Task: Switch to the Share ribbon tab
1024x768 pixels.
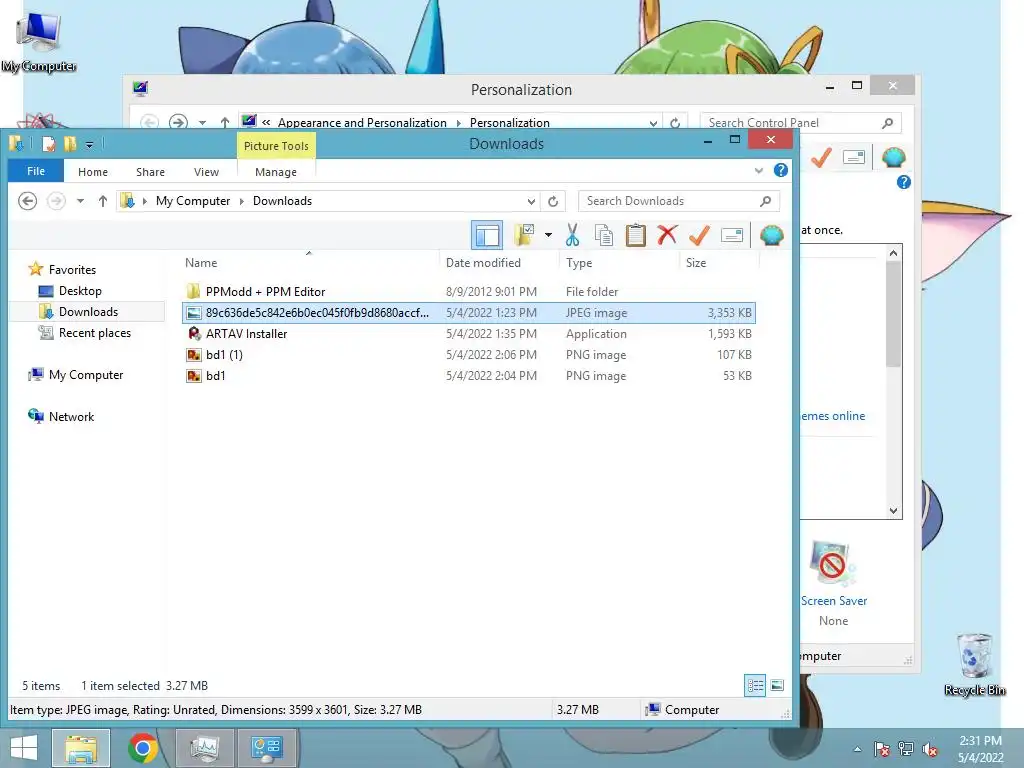Action: pyautogui.click(x=150, y=172)
